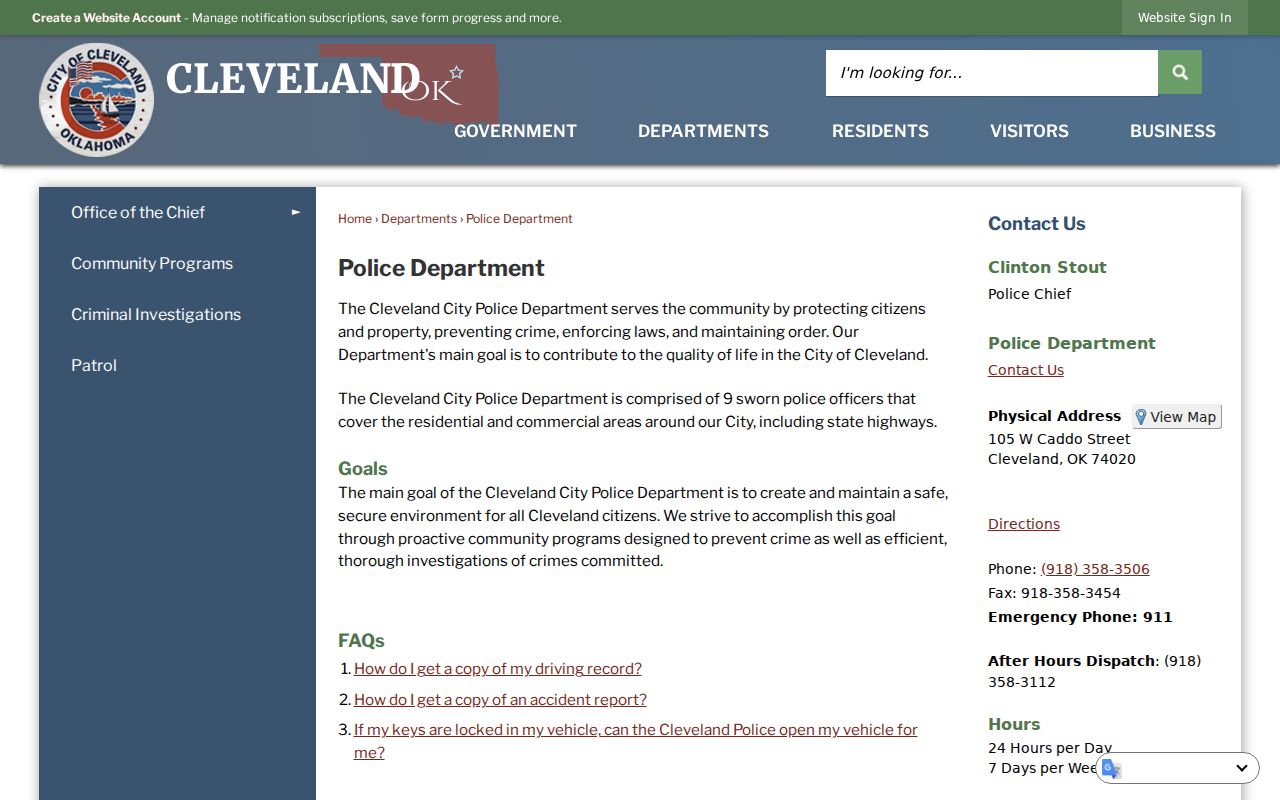Click the "Contact Us" sidebar heading
Viewport: 1280px width, 800px height.
click(1037, 224)
